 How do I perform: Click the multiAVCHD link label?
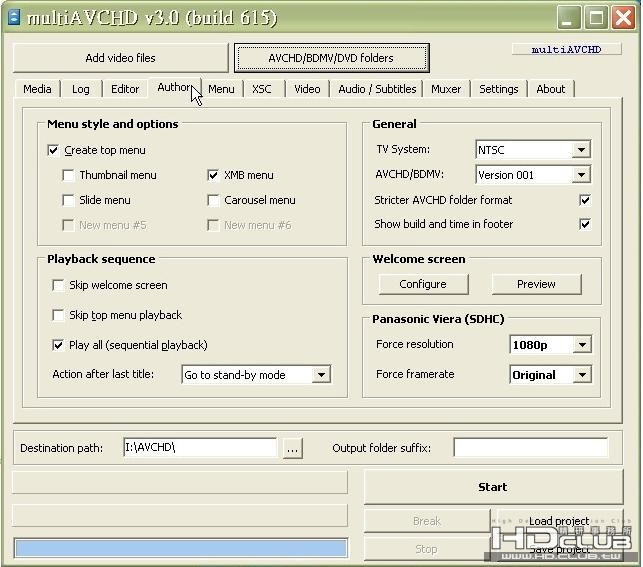566,50
